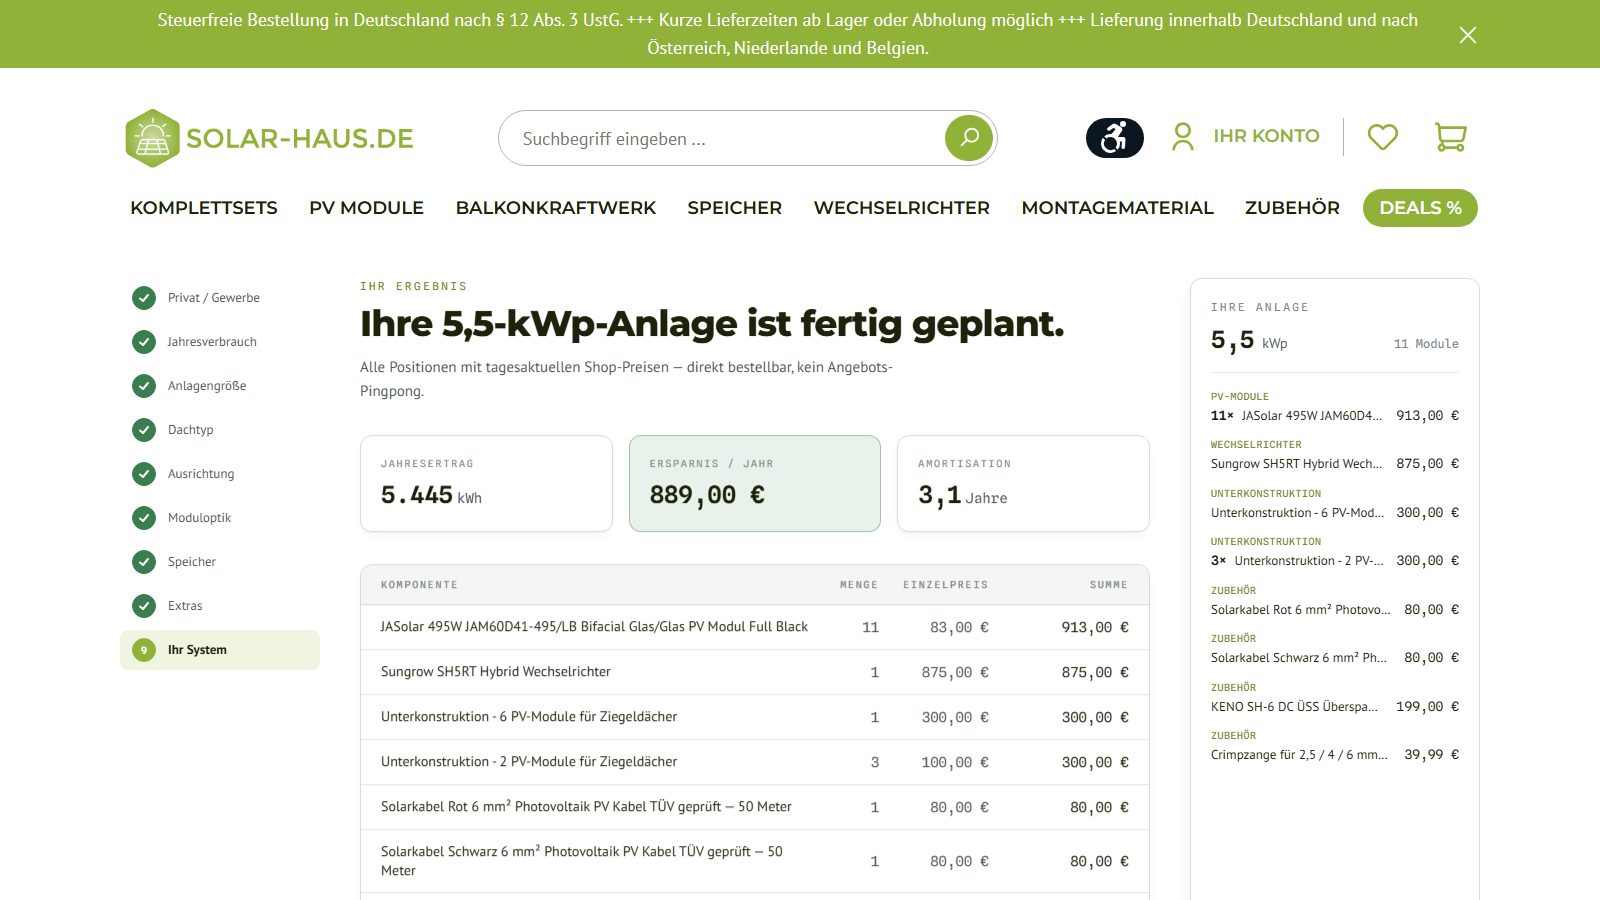The width and height of the screenshot is (1600, 900).
Task: Go to the Speicher step
Action: coord(220,562)
